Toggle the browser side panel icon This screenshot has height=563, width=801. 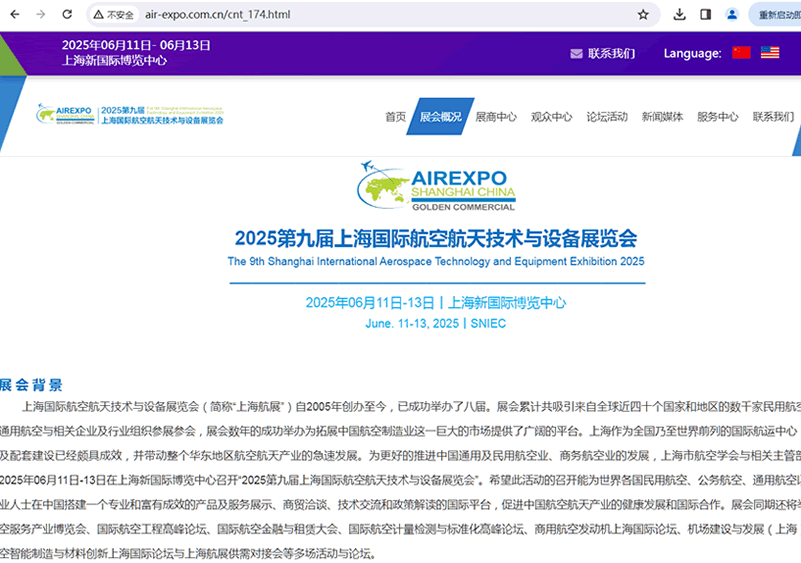point(705,14)
